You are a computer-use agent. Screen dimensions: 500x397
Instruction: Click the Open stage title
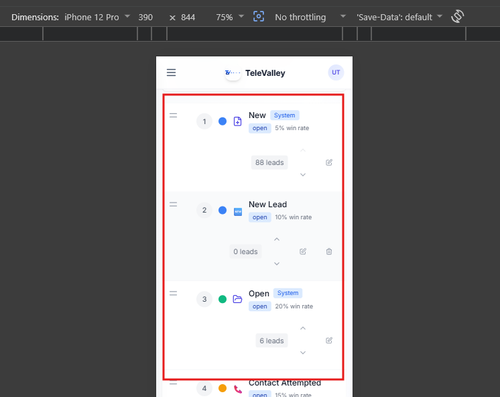tap(259, 293)
